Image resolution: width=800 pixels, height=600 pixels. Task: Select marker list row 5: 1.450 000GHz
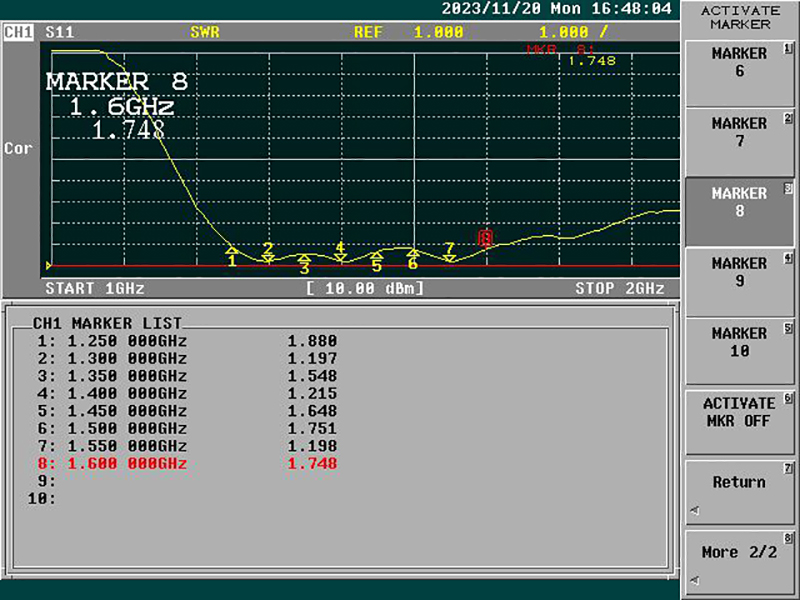pos(187,411)
